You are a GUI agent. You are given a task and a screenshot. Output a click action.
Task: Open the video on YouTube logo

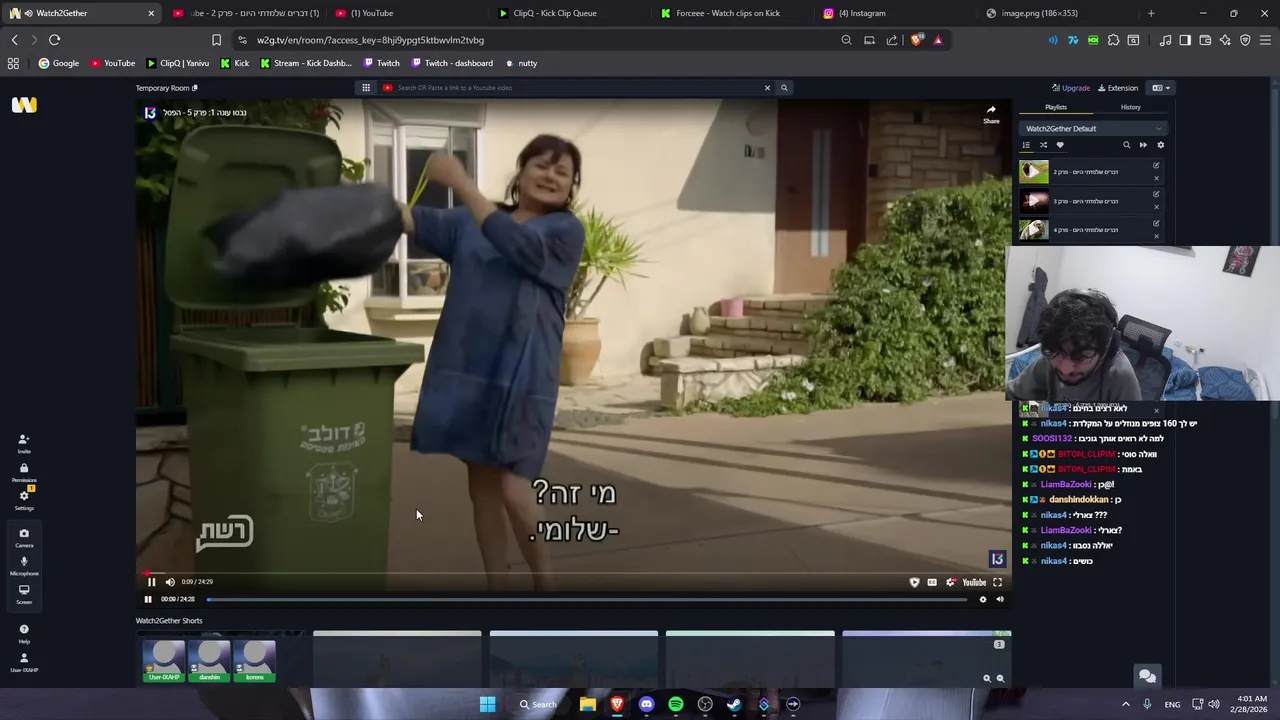(x=974, y=582)
